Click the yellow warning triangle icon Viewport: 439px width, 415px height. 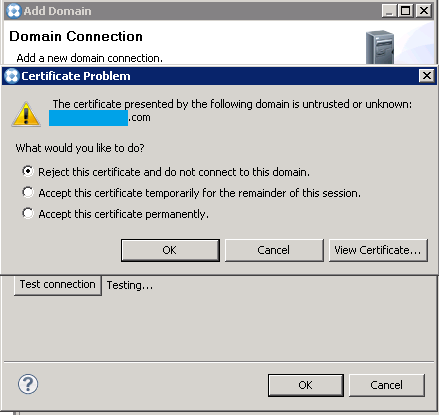point(26,114)
